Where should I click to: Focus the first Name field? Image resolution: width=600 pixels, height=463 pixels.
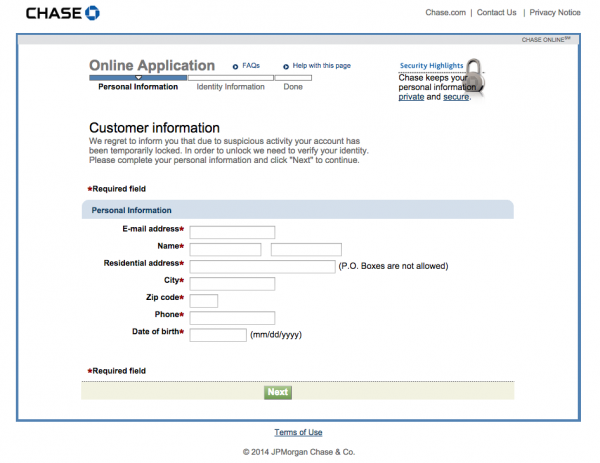tap(225, 249)
